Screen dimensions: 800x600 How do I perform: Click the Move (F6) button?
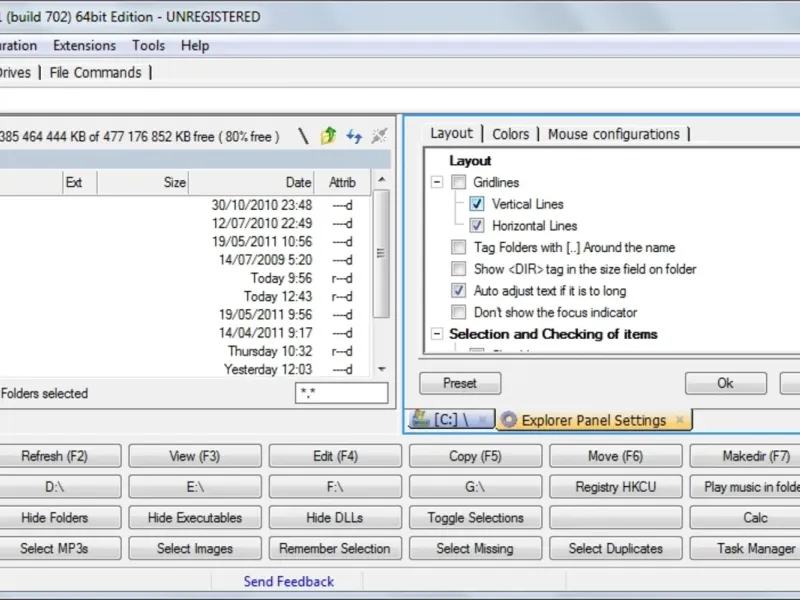coord(616,456)
